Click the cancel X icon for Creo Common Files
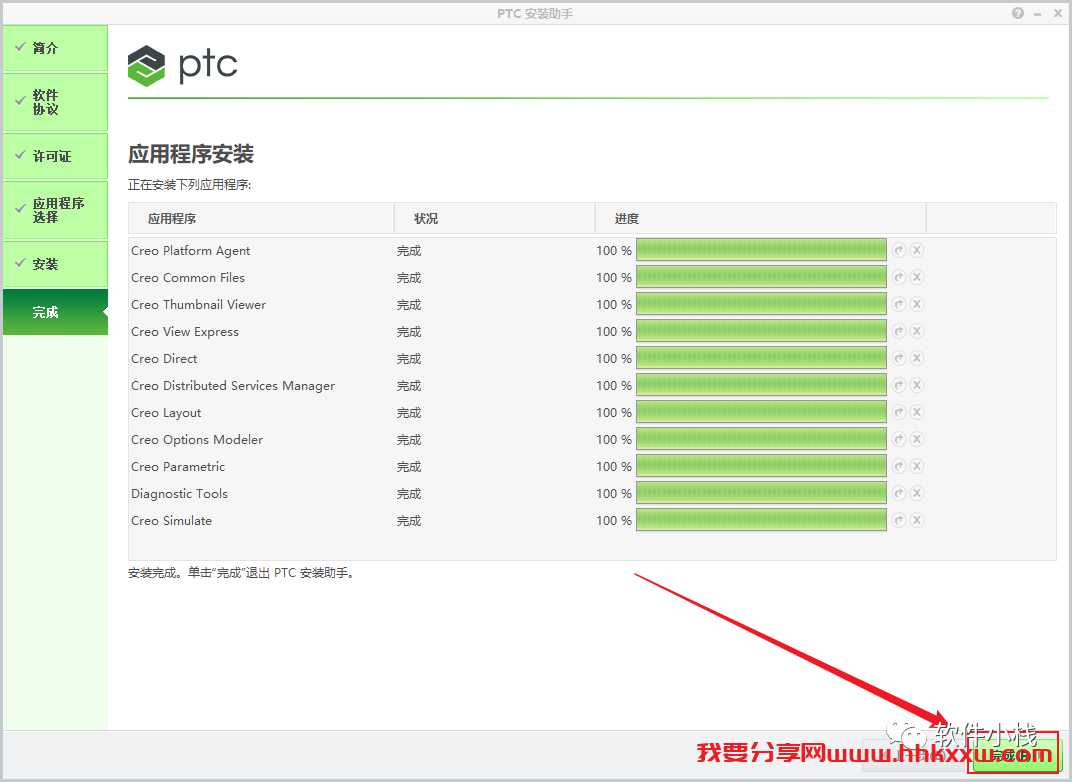The image size is (1072, 782). 917,277
